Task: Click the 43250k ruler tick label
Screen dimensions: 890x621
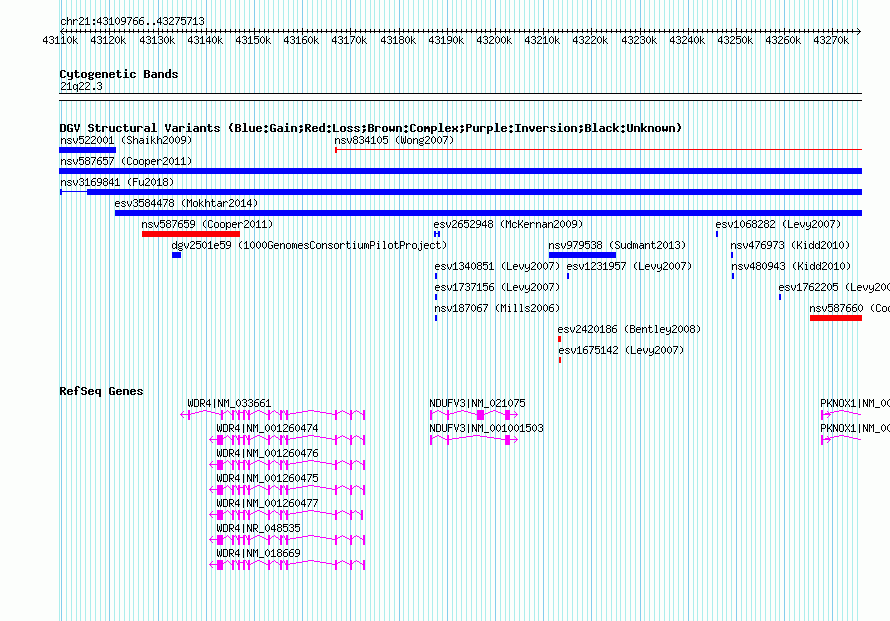Action: coord(735,40)
